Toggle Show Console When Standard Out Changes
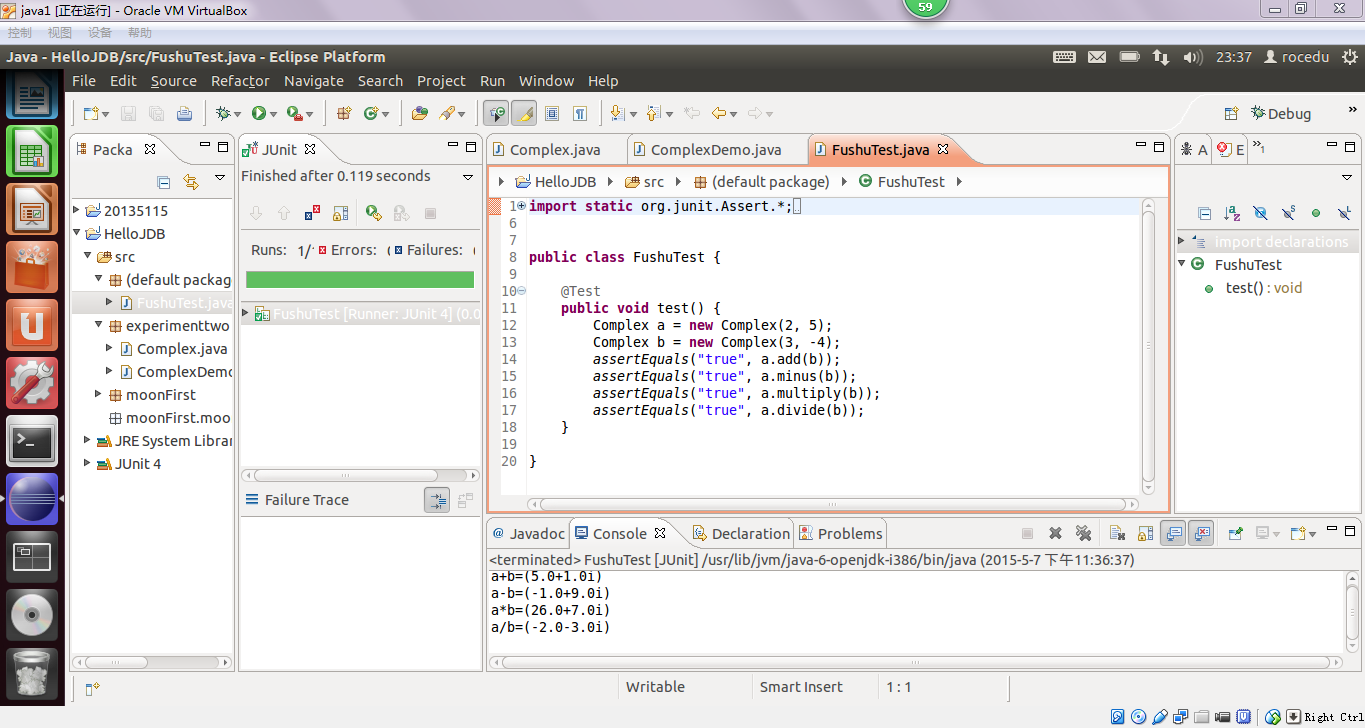Screen dimensions: 1365x728 point(1174,534)
